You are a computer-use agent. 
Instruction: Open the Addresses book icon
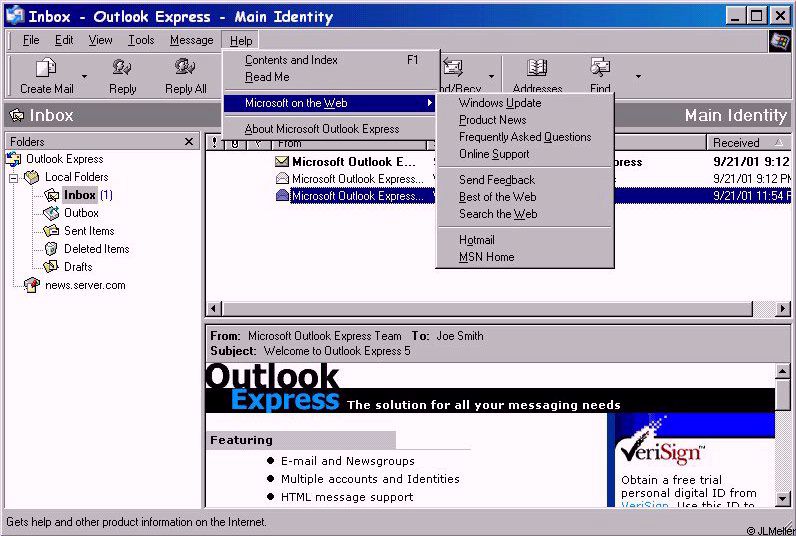(x=537, y=68)
